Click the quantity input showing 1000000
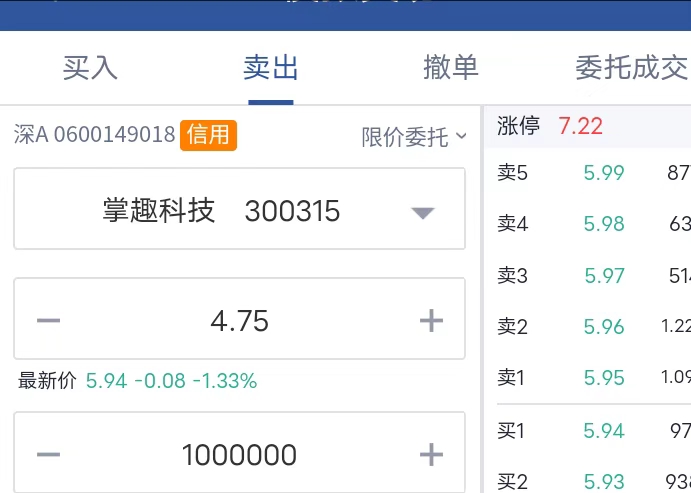691x493 pixels. tap(239, 454)
